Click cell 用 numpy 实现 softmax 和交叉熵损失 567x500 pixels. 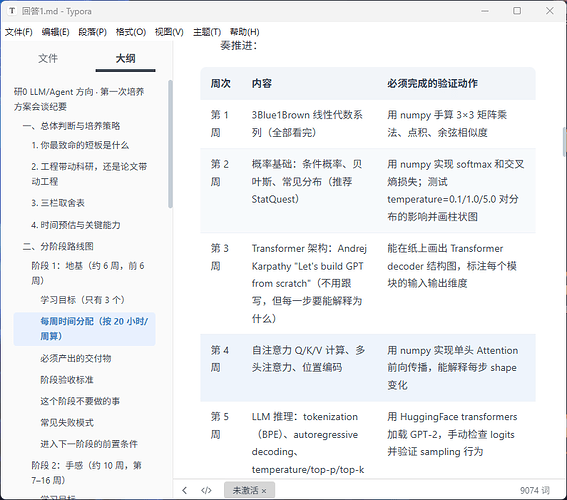456,190
